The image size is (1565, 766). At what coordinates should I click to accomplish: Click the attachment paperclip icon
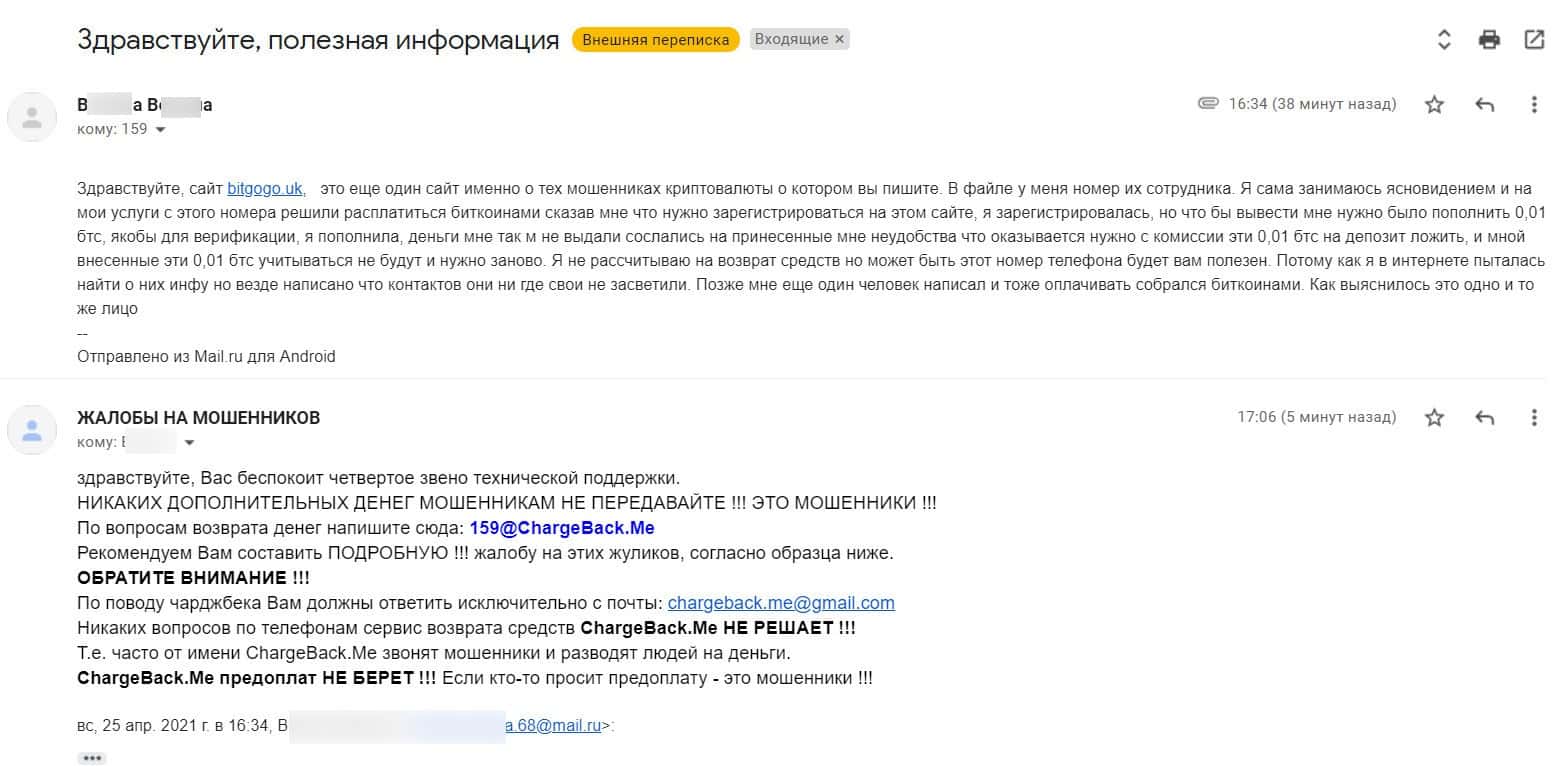tap(1208, 104)
